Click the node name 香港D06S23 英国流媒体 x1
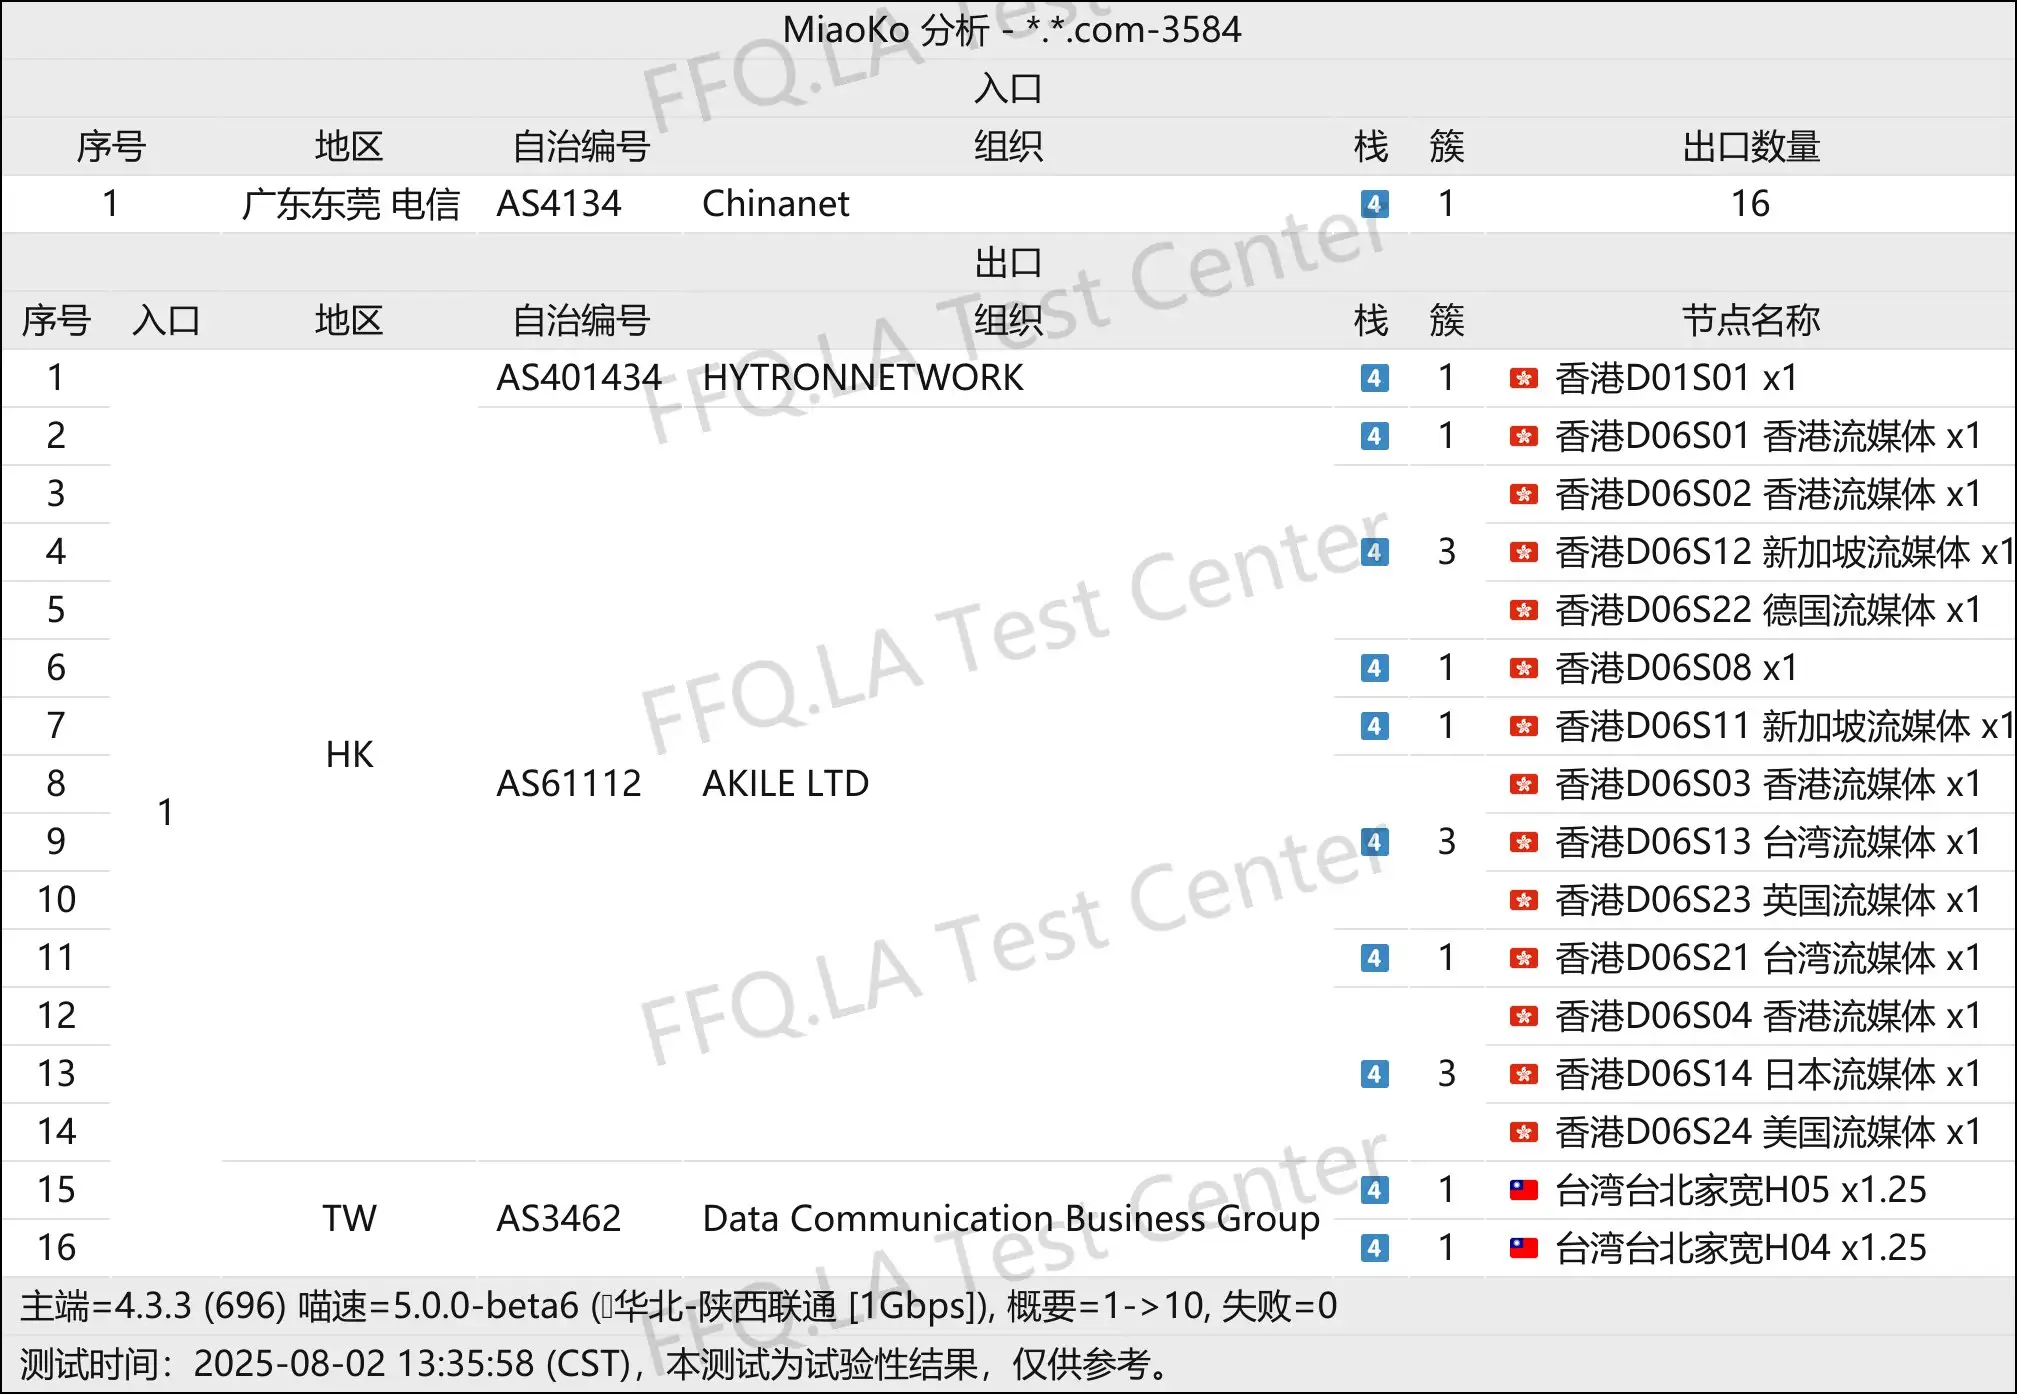 (x=1768, y=900)
